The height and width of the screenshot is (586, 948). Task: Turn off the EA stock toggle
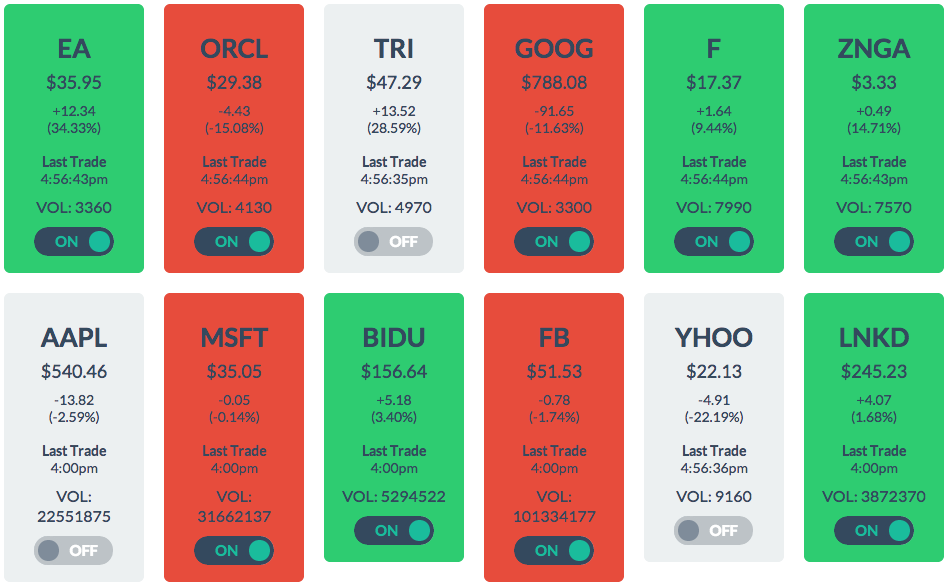pos(74,241)
